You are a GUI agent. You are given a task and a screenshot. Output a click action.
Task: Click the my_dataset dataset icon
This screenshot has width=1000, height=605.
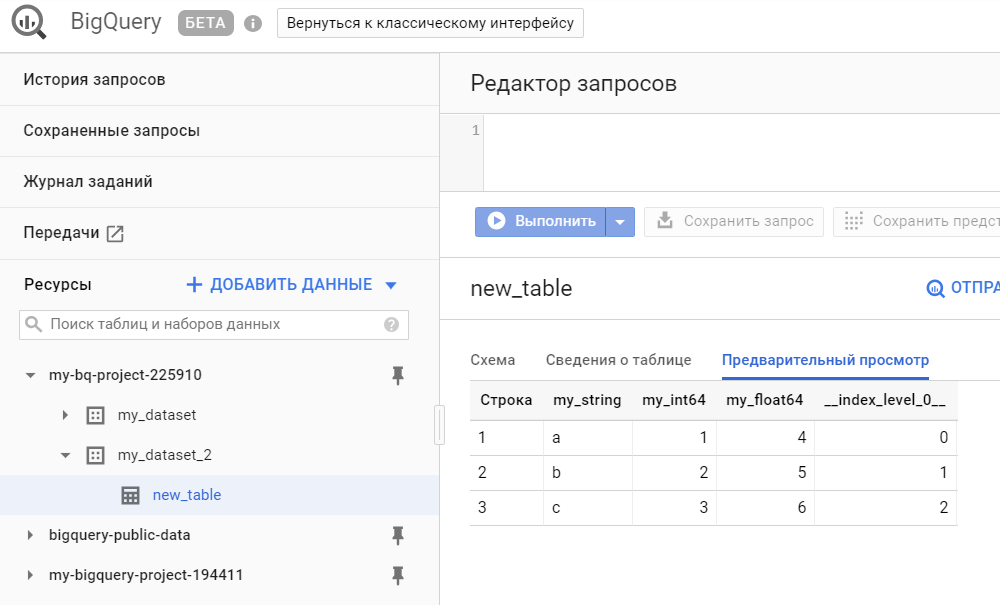pyautogui.click(x=95, y=415)
